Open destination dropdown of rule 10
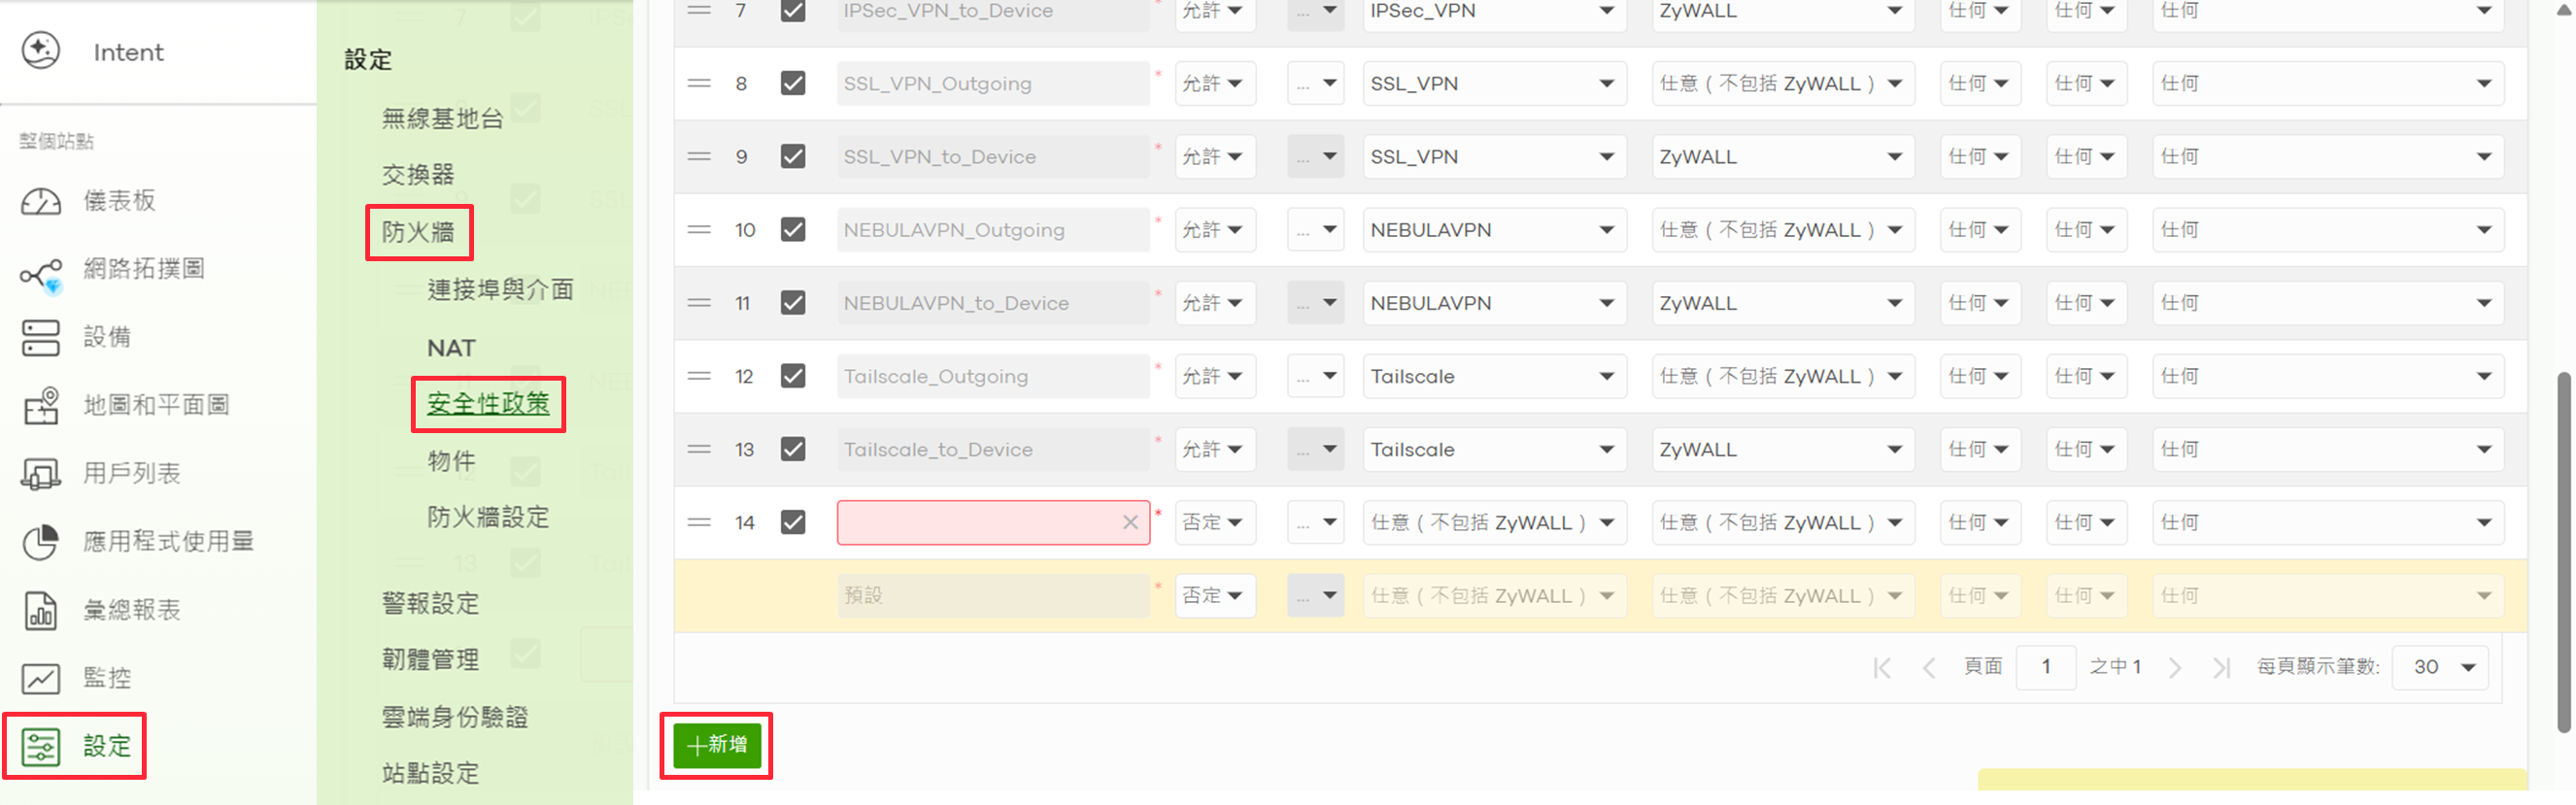2576x805 pixels. point(1783,229)
